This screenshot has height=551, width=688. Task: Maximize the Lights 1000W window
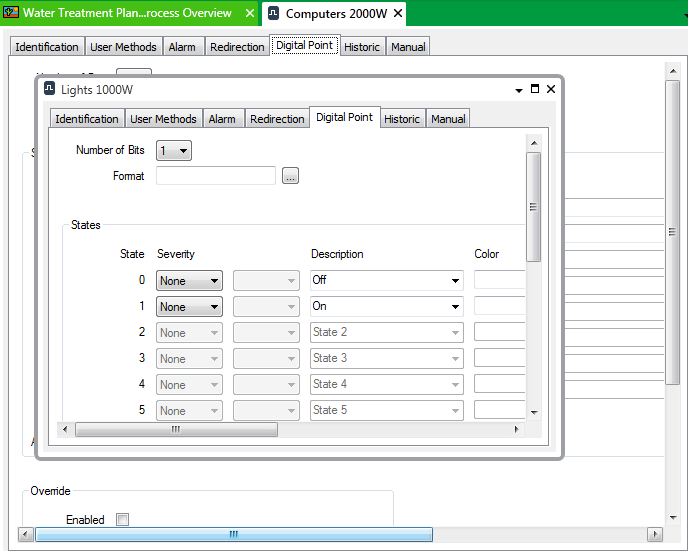pos(535,89)
